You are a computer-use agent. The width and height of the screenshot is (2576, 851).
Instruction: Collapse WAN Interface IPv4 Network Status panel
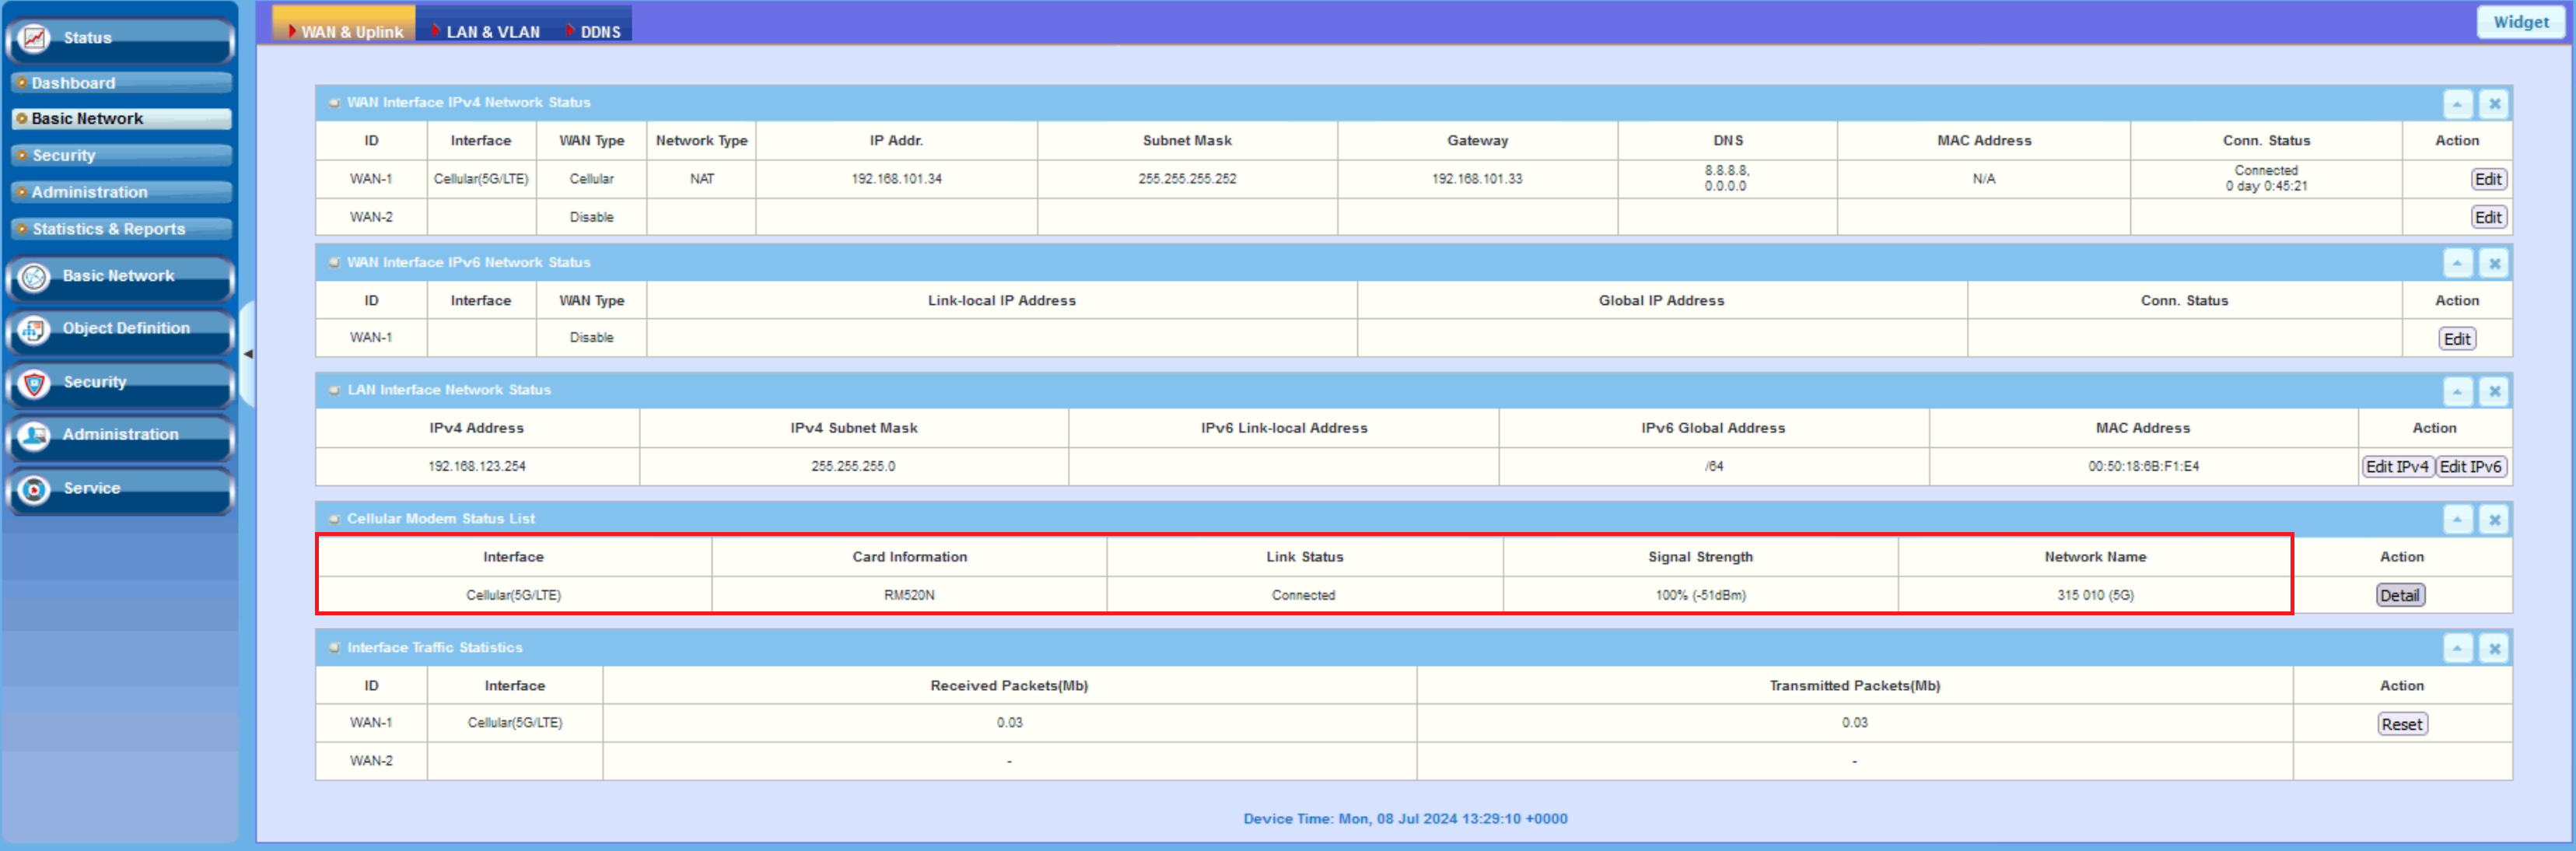click(x=2457, y=103)
